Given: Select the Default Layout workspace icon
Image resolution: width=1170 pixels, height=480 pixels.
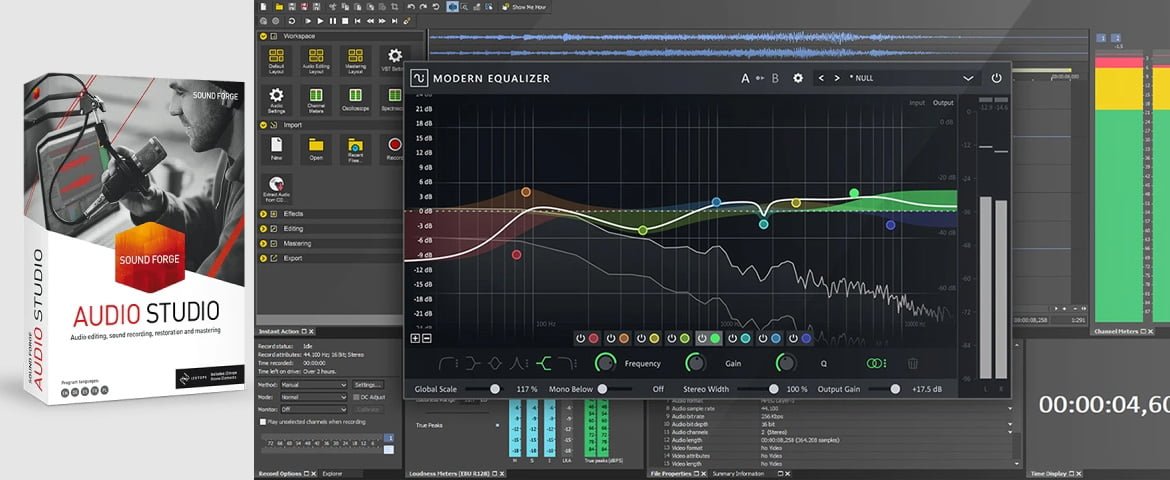Looking at the screenshot, I should click(276, 61).
